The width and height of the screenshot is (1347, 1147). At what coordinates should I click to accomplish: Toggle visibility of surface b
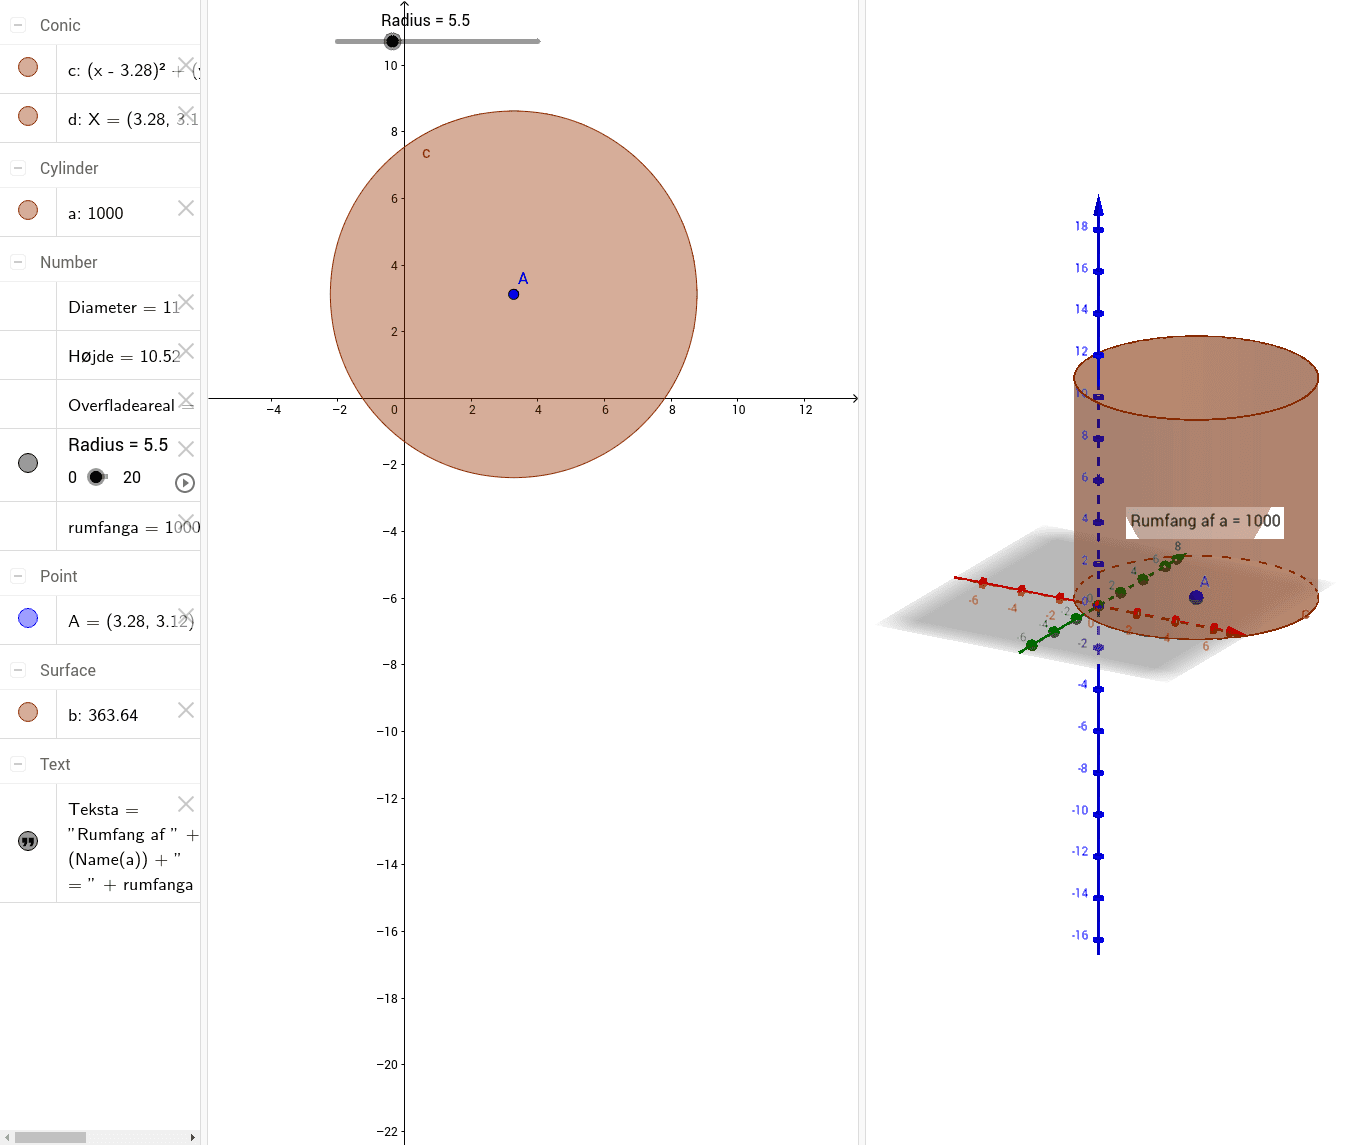[x=27, y=712]
